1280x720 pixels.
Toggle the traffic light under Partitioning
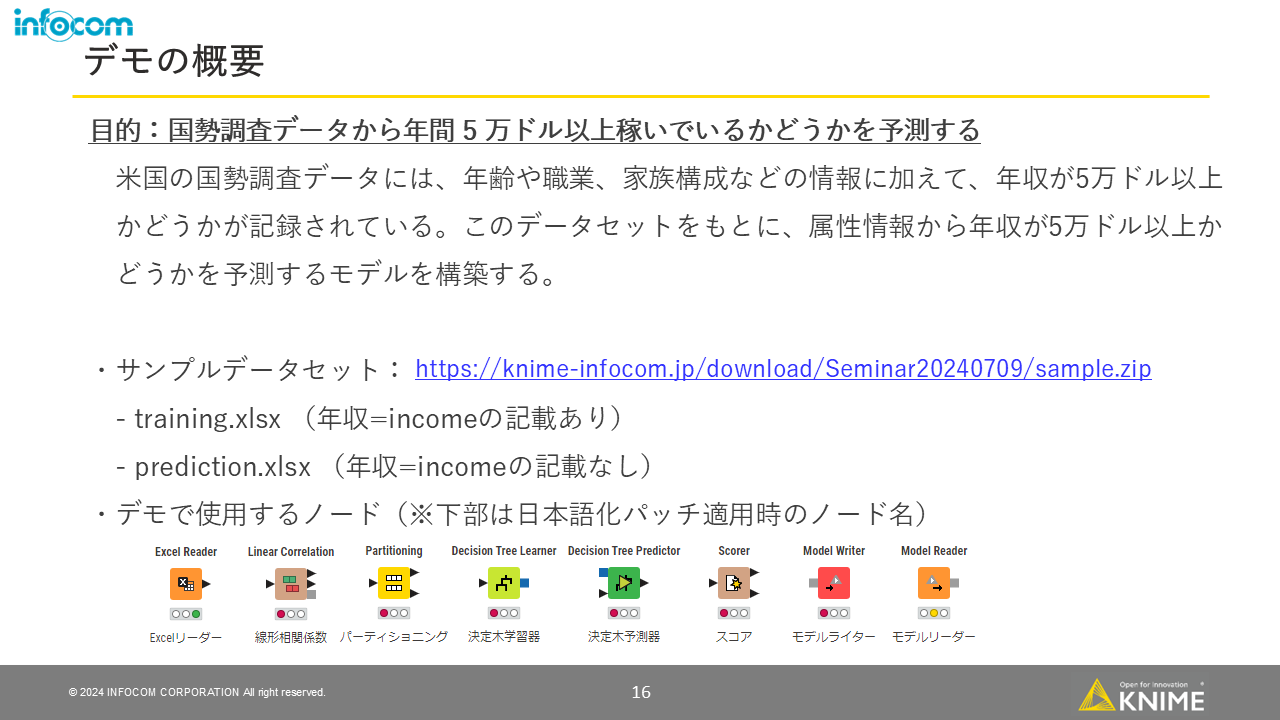393,613
